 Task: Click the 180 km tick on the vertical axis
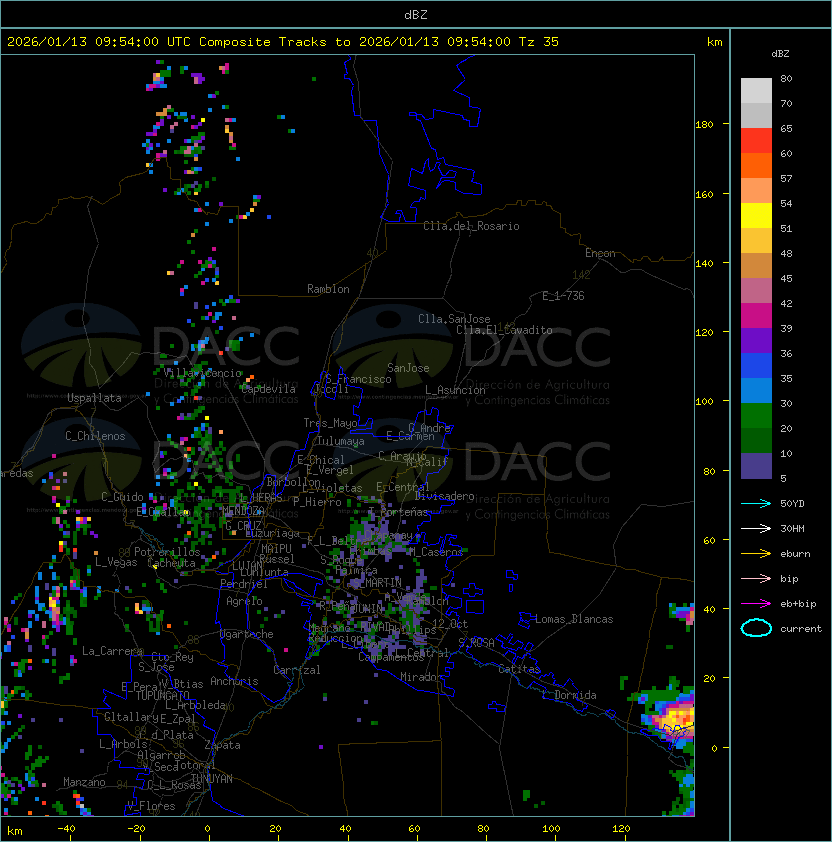click(x=704, y=124)
